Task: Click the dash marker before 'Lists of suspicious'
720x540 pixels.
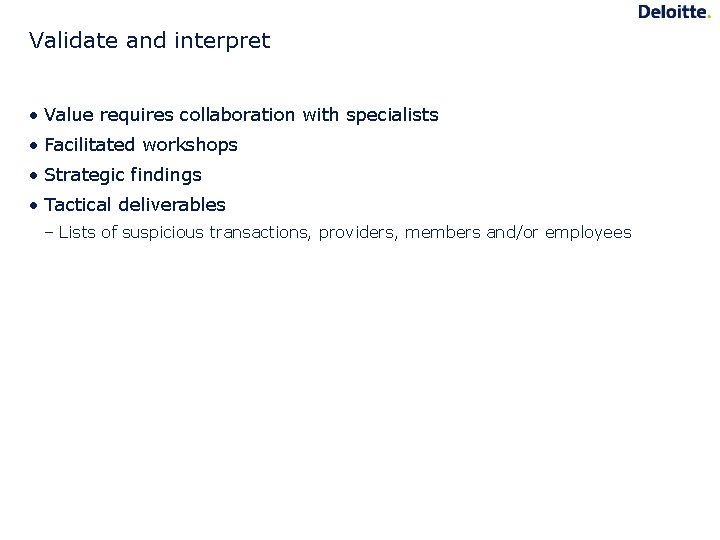Action: click(x=49, y=233)
